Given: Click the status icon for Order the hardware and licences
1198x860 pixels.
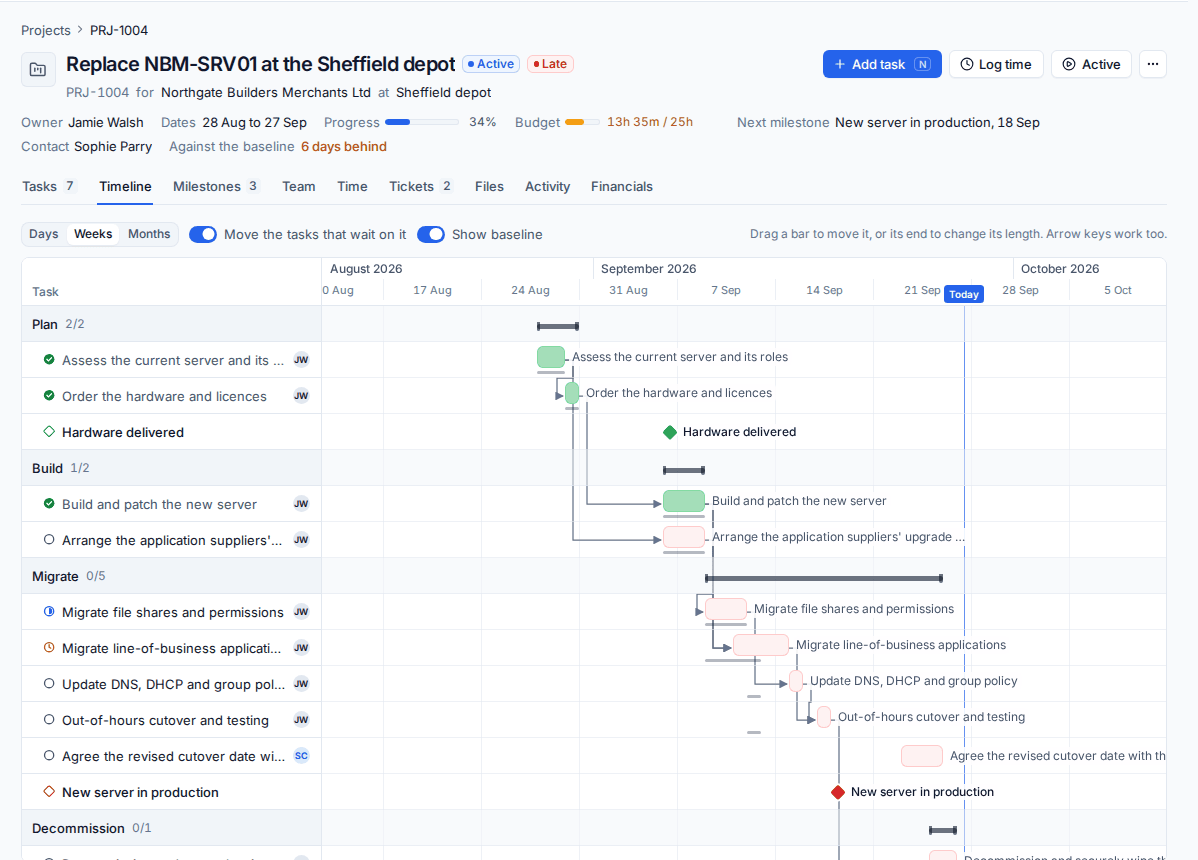Looking at the screenshot, I should 49,396.
